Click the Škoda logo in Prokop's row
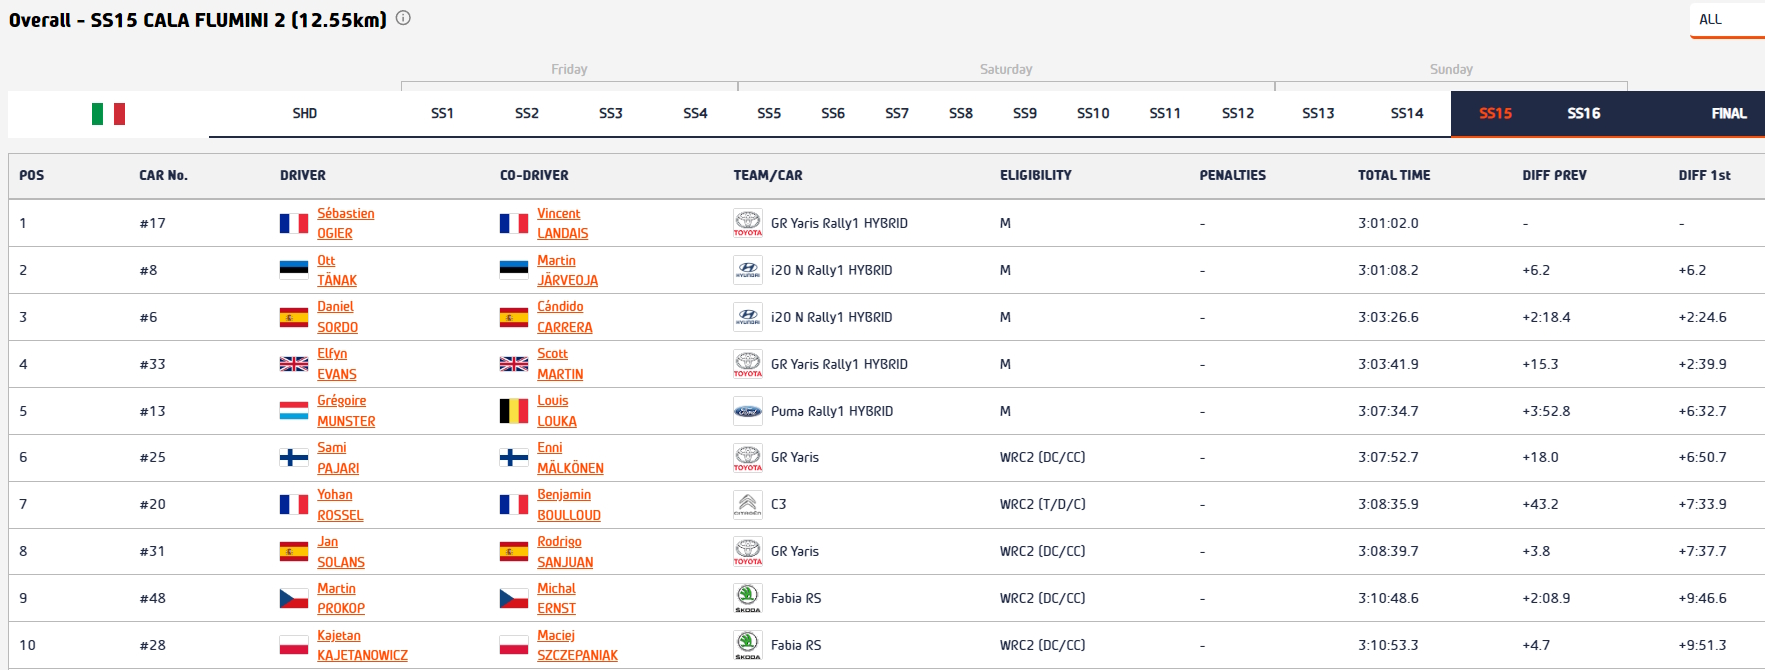 (747, 598)
